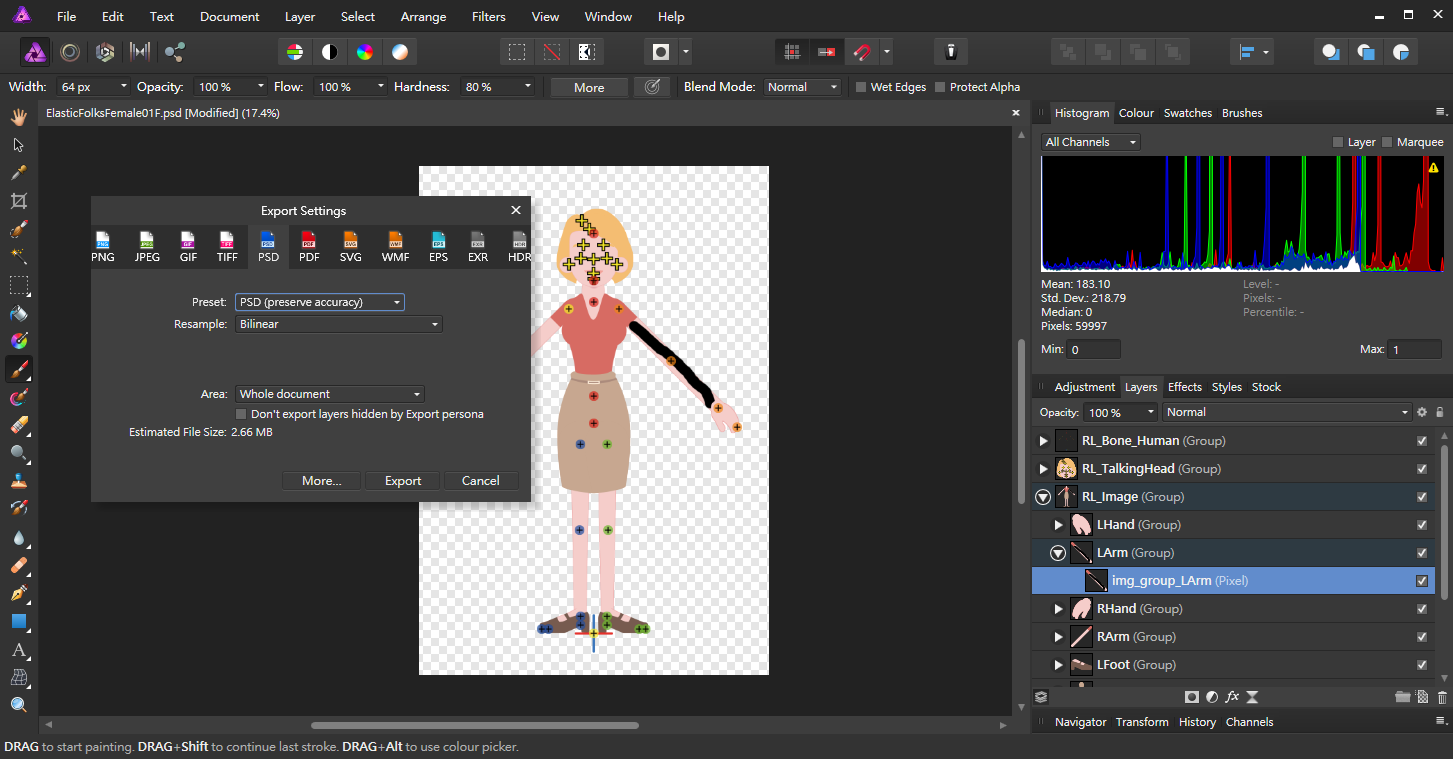Screen dimensions: 1453x759
Task: Select the Blur water-drop tool
Action: (x=18, y=537)
